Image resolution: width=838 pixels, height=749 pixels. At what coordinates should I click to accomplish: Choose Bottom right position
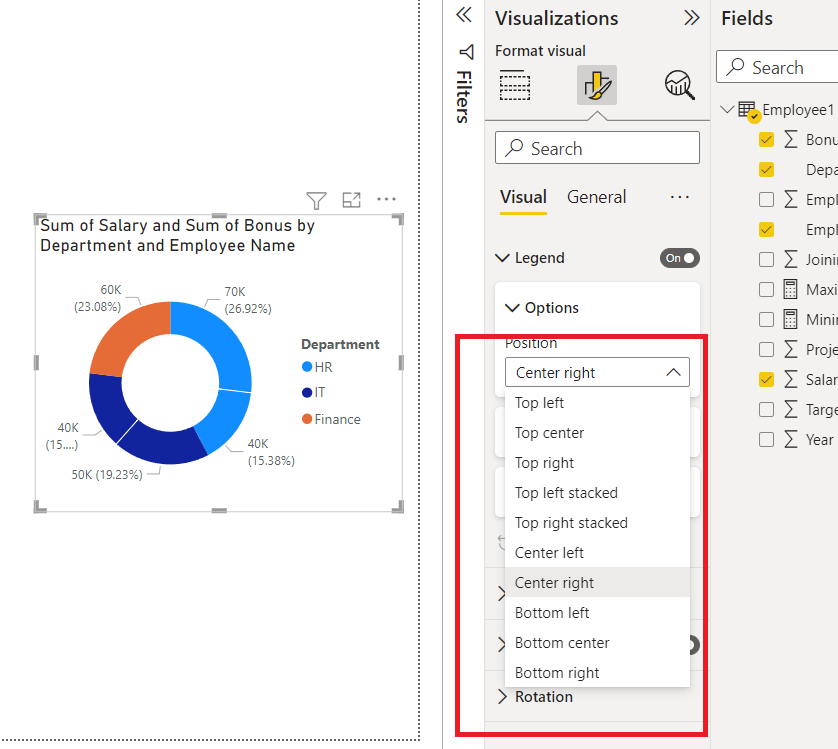click(x=597, y=672)
